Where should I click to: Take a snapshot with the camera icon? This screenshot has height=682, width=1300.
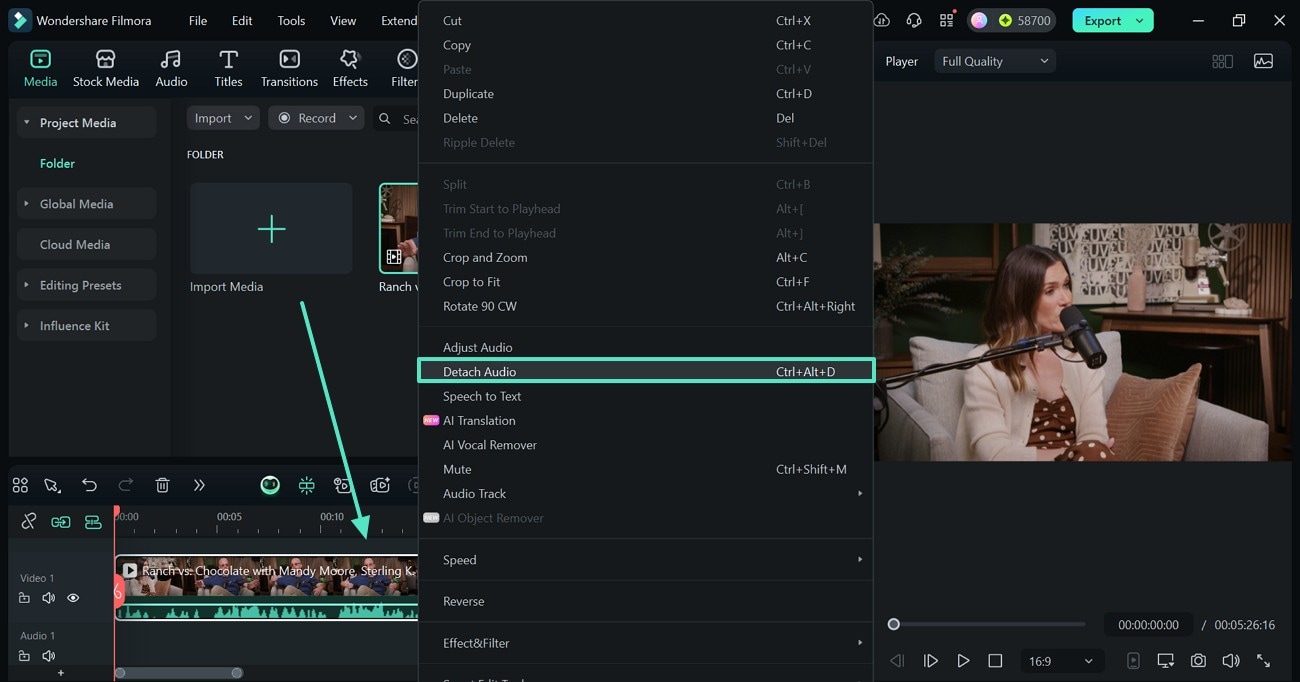pos(1198,661)
